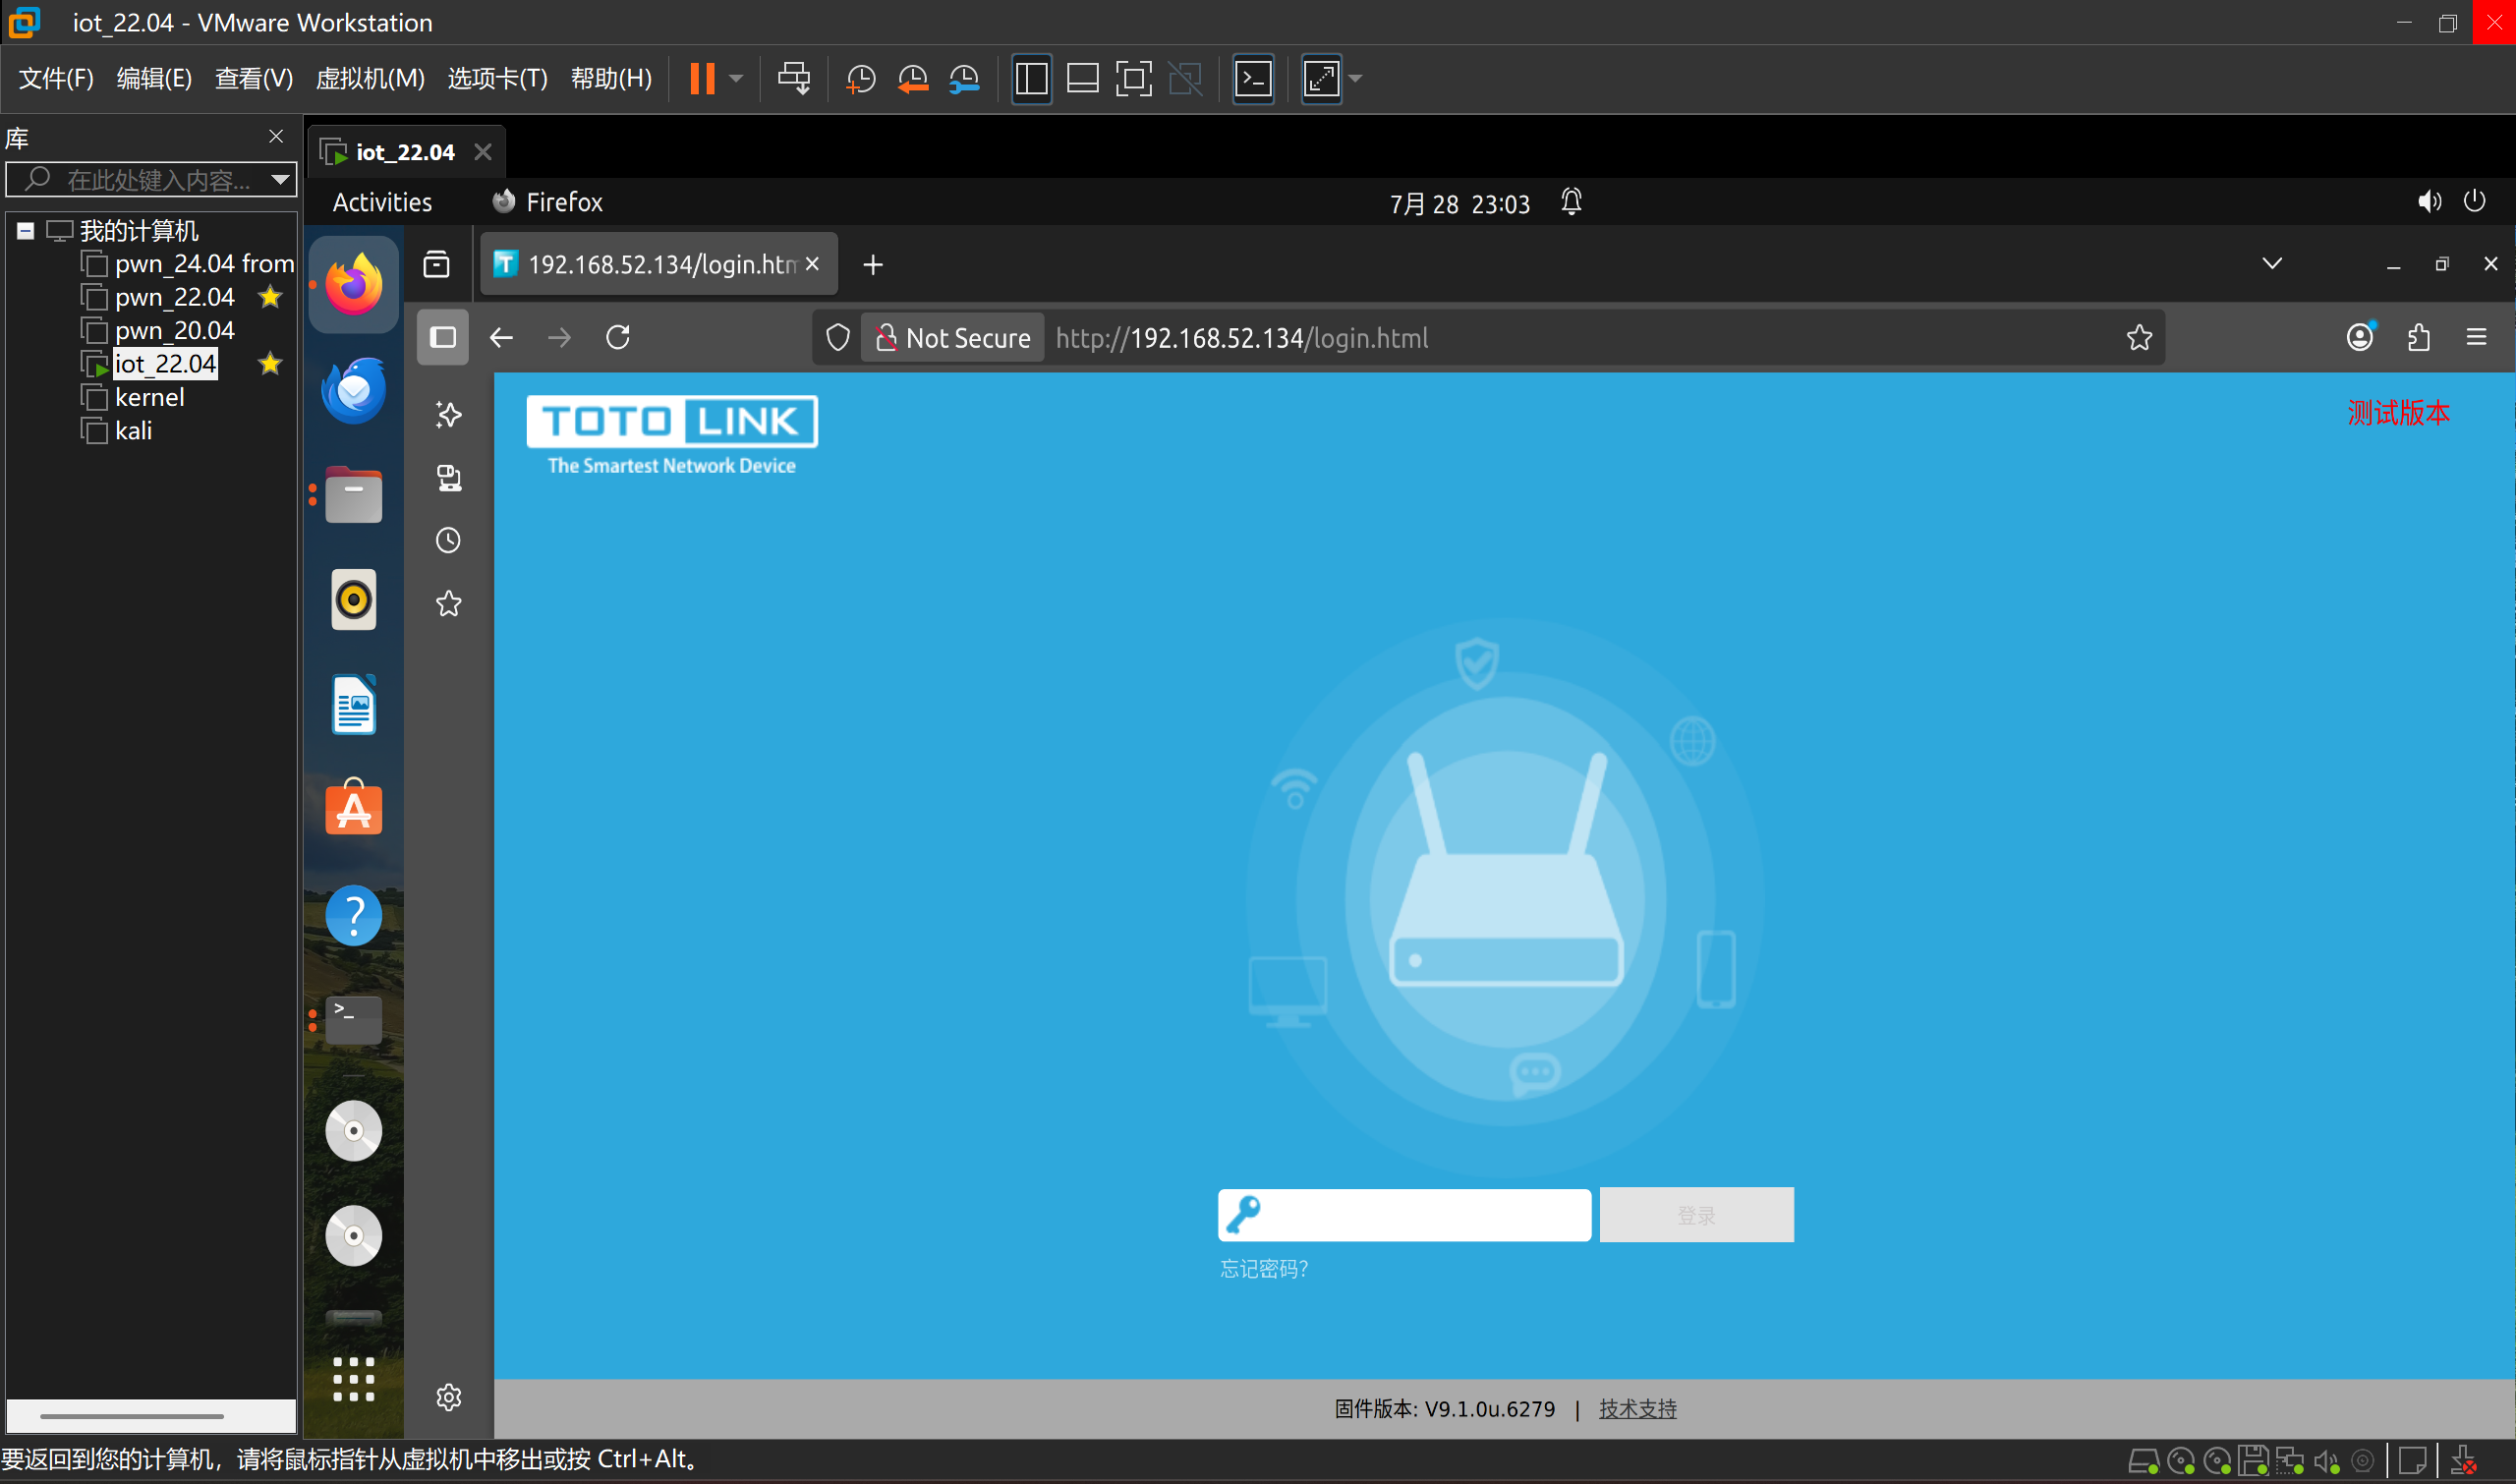This screenshot has width=2516, height=1484.
Task: Open the clock and calendar at 7月 28 23:03
Action: pyautogui.click(x=1459, y=203)
